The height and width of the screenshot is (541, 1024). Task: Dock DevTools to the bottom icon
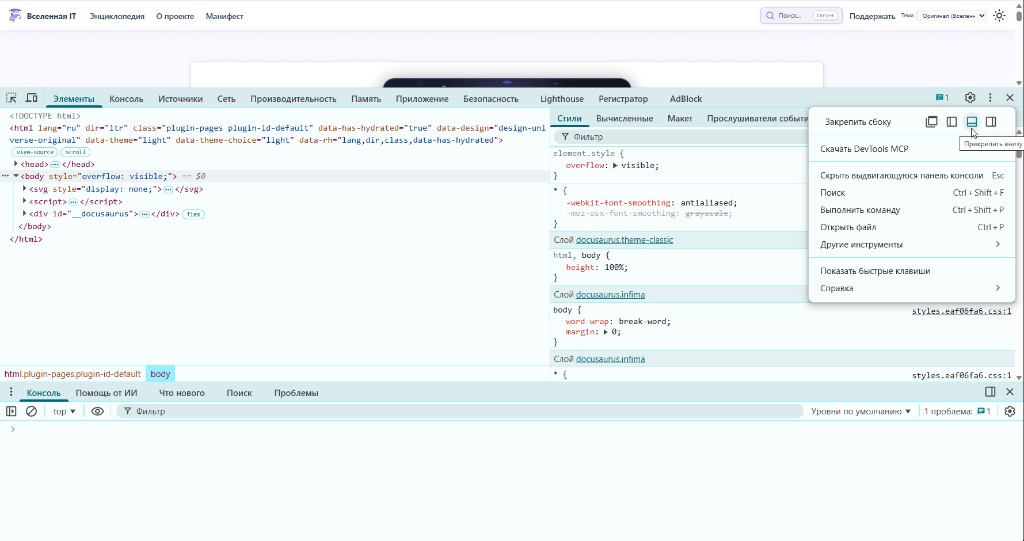(x=972, y=122)
